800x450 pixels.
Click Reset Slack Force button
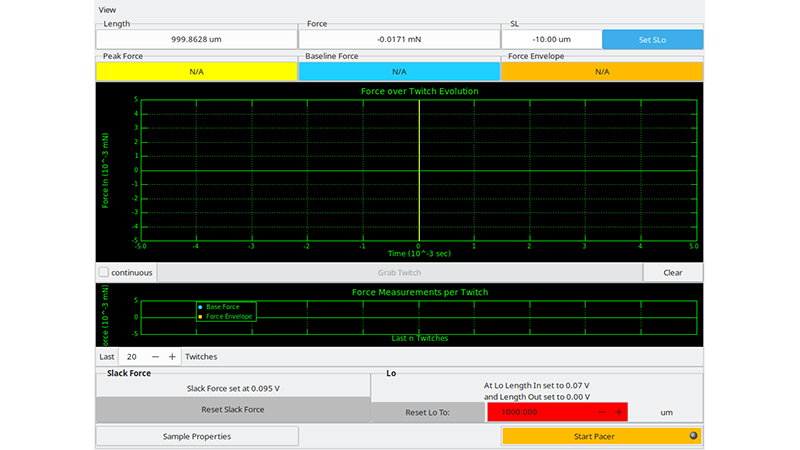[233, 409]
